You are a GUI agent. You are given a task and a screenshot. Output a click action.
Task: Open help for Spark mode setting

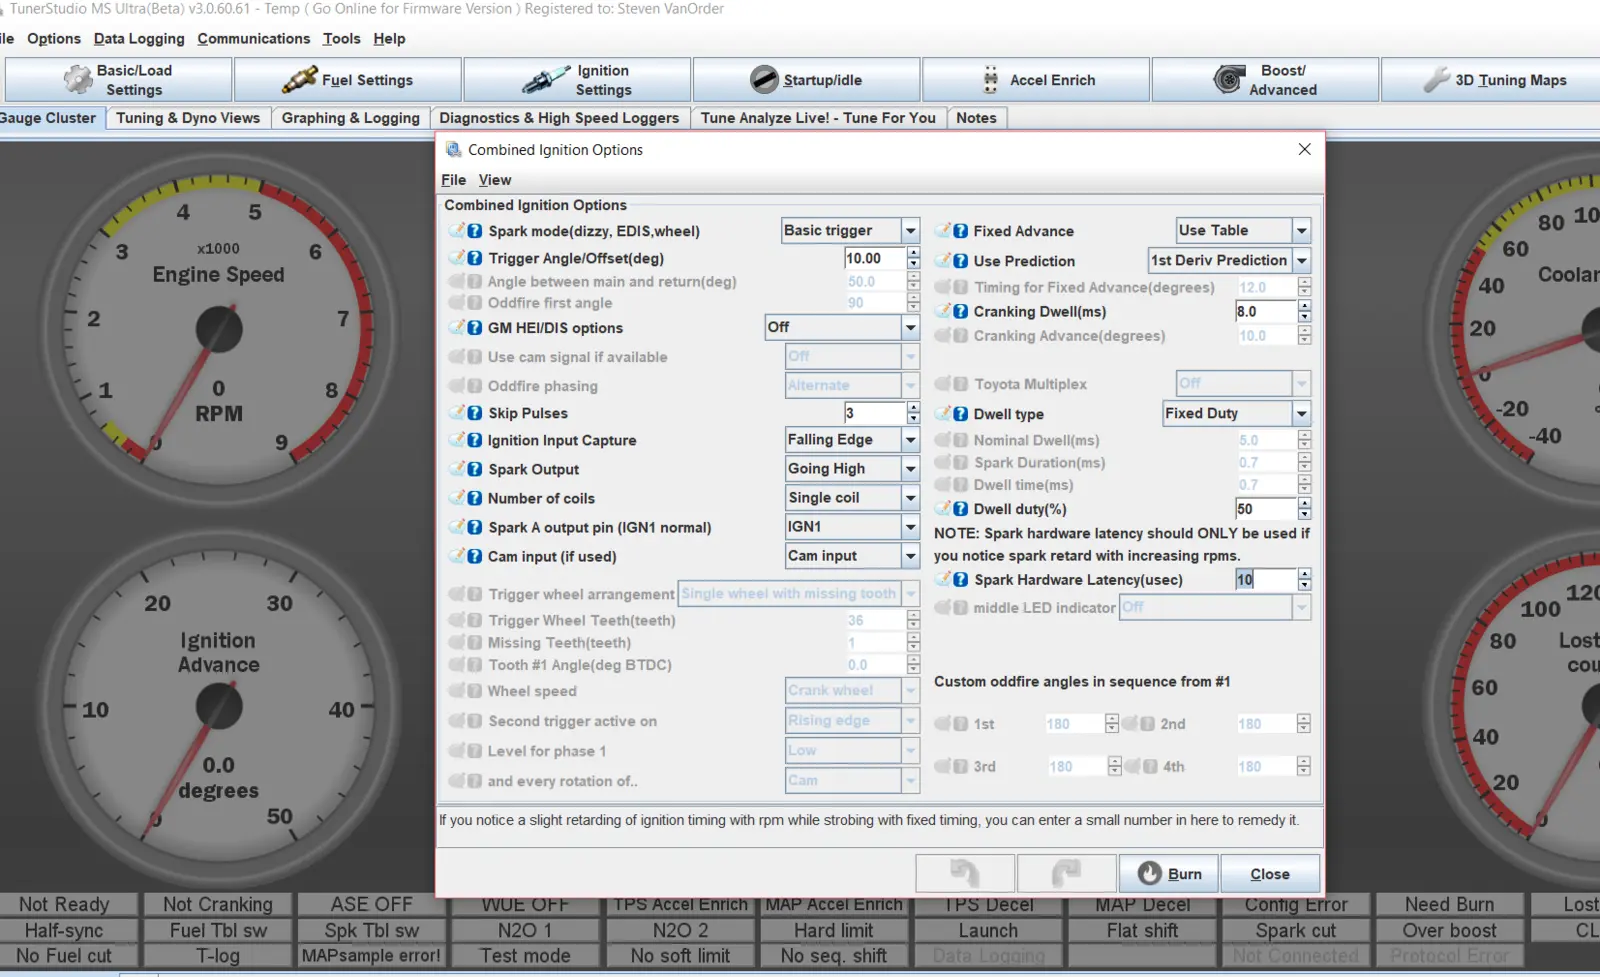[x=475, y=231]
